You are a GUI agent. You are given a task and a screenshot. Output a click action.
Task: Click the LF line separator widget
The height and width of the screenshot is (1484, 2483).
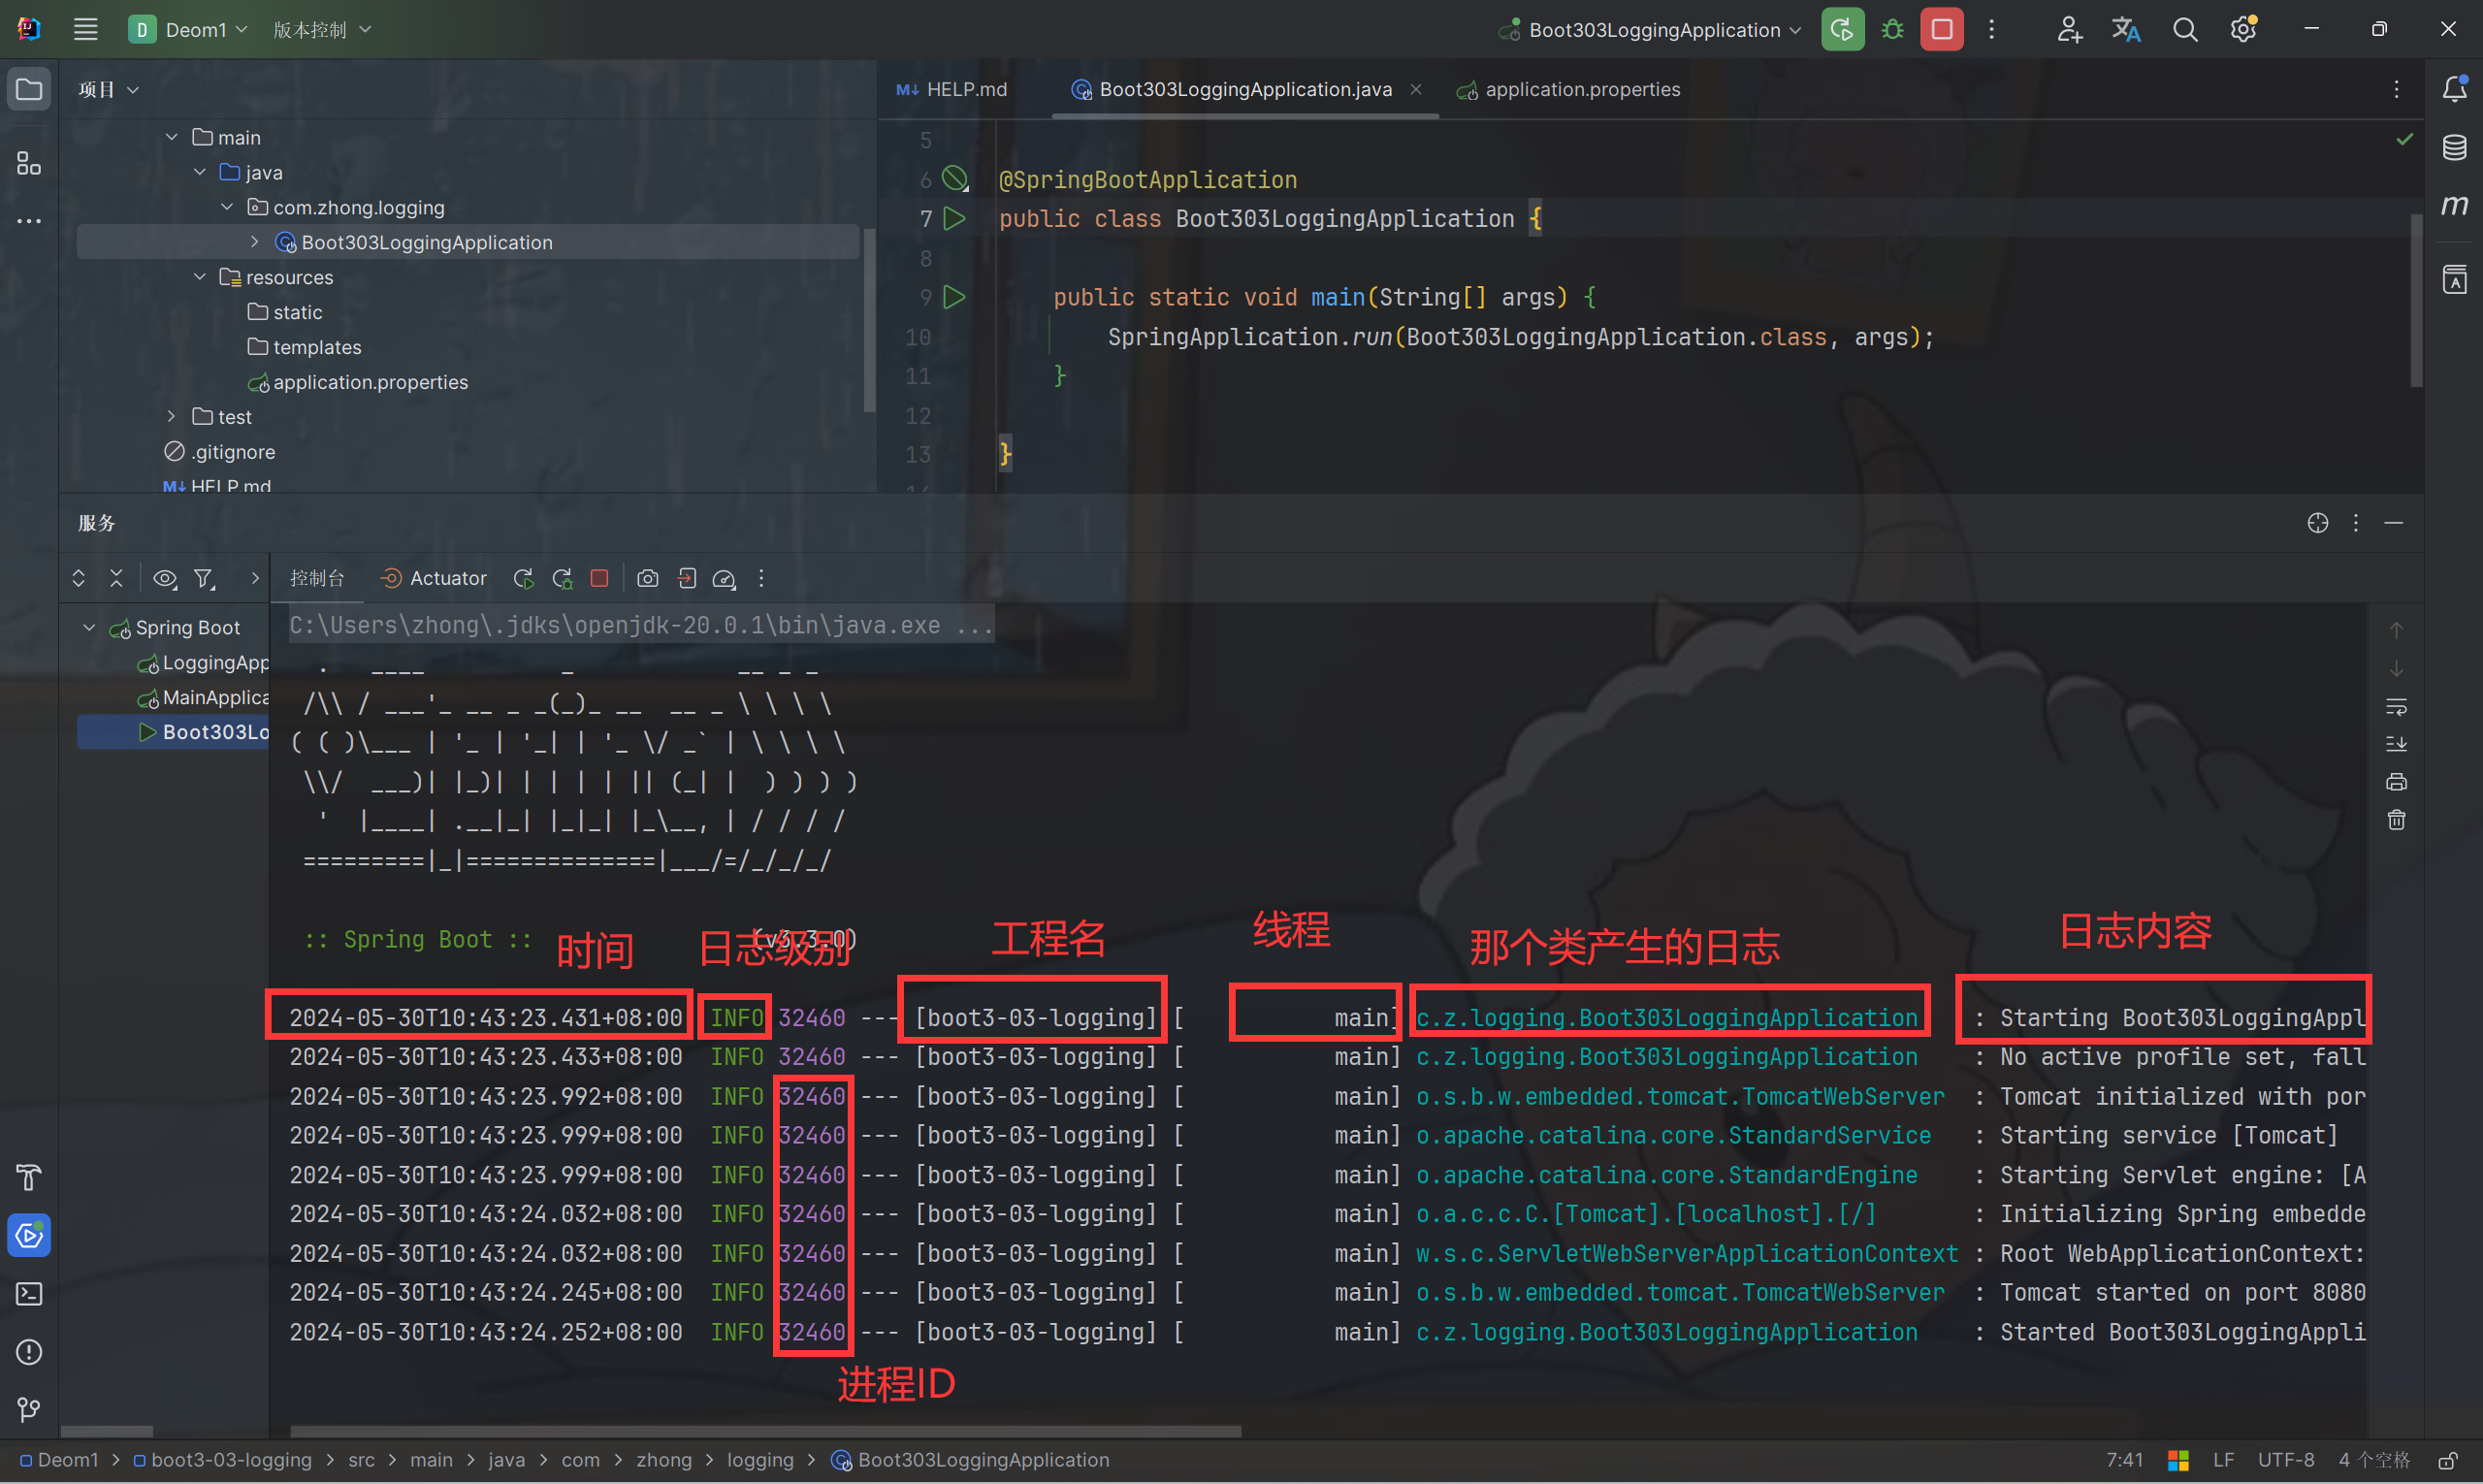[2223, 1460]
